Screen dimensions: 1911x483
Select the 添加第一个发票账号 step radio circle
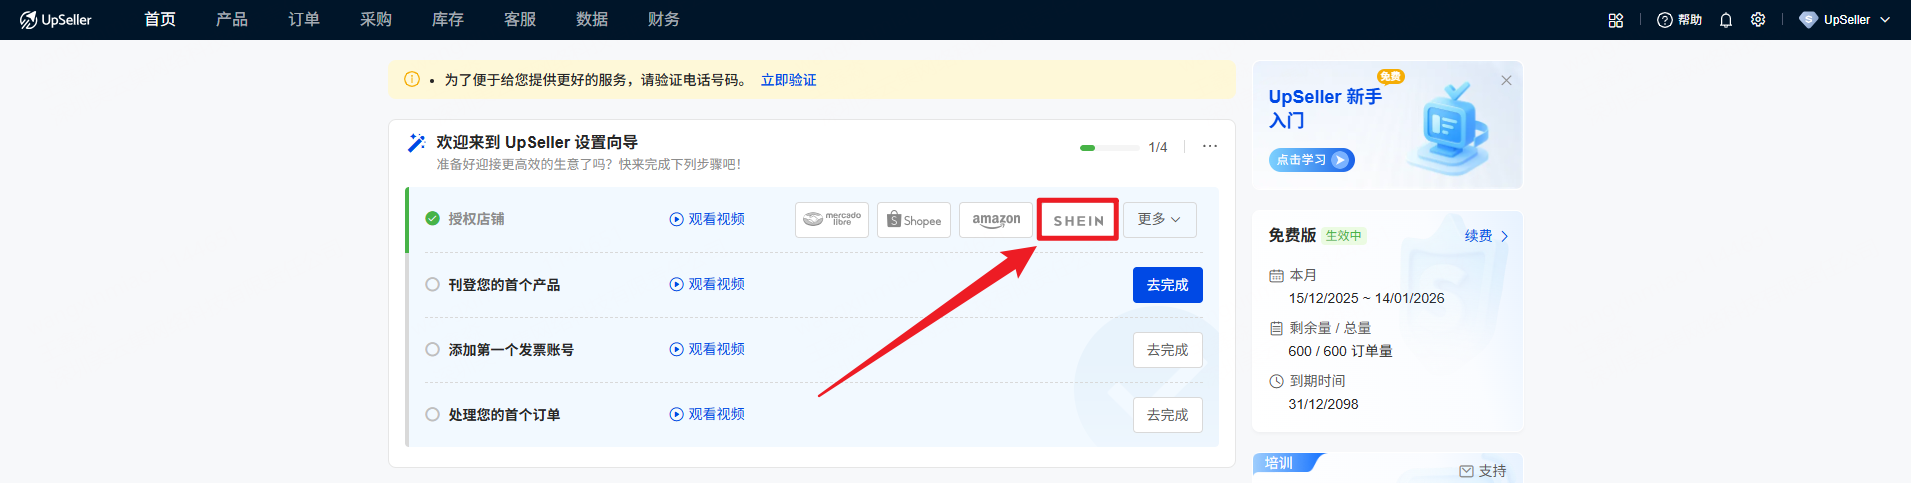coord(432,350)
